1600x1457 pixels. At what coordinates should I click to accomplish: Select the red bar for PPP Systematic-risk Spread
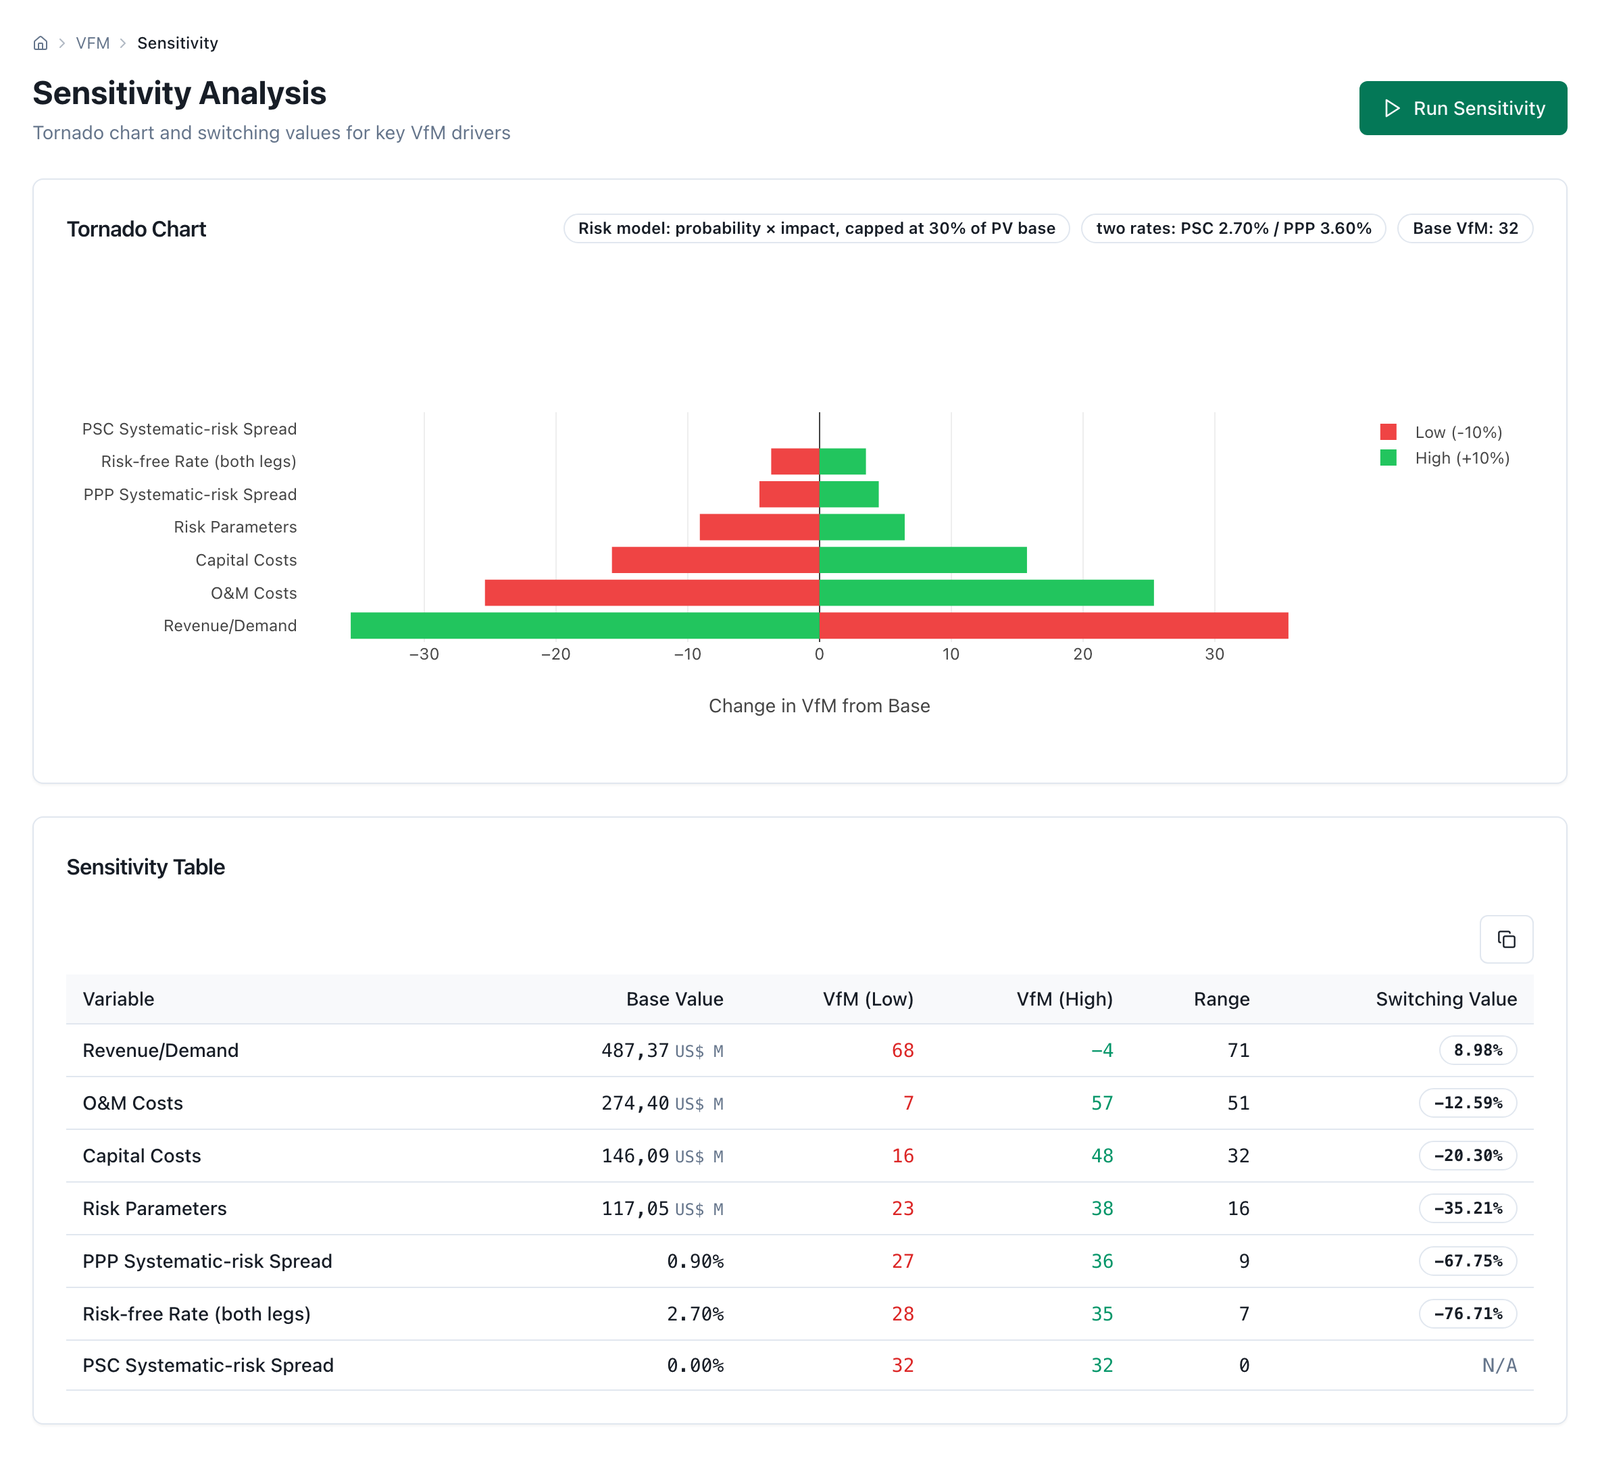[x=789, y=494]
